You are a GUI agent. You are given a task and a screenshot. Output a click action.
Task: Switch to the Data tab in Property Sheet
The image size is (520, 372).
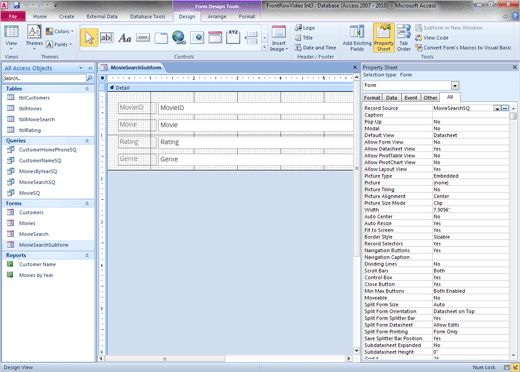pos(391,98)
